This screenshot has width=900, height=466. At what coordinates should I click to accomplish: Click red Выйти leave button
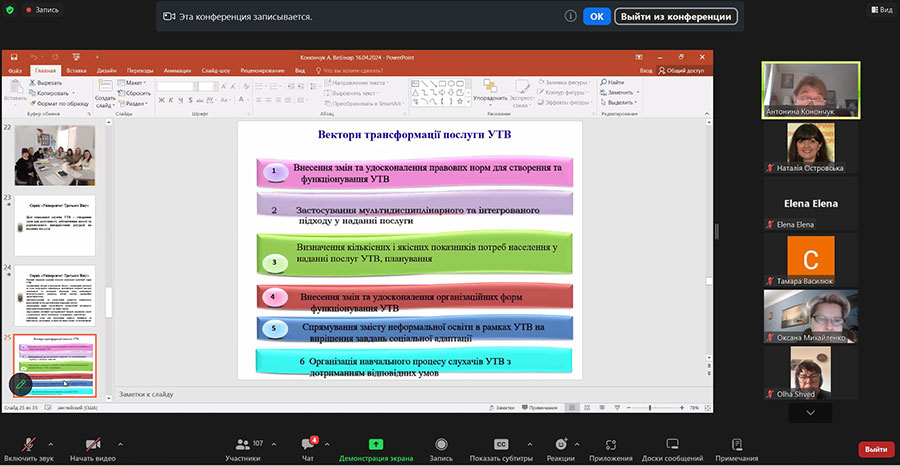[876, 449]
